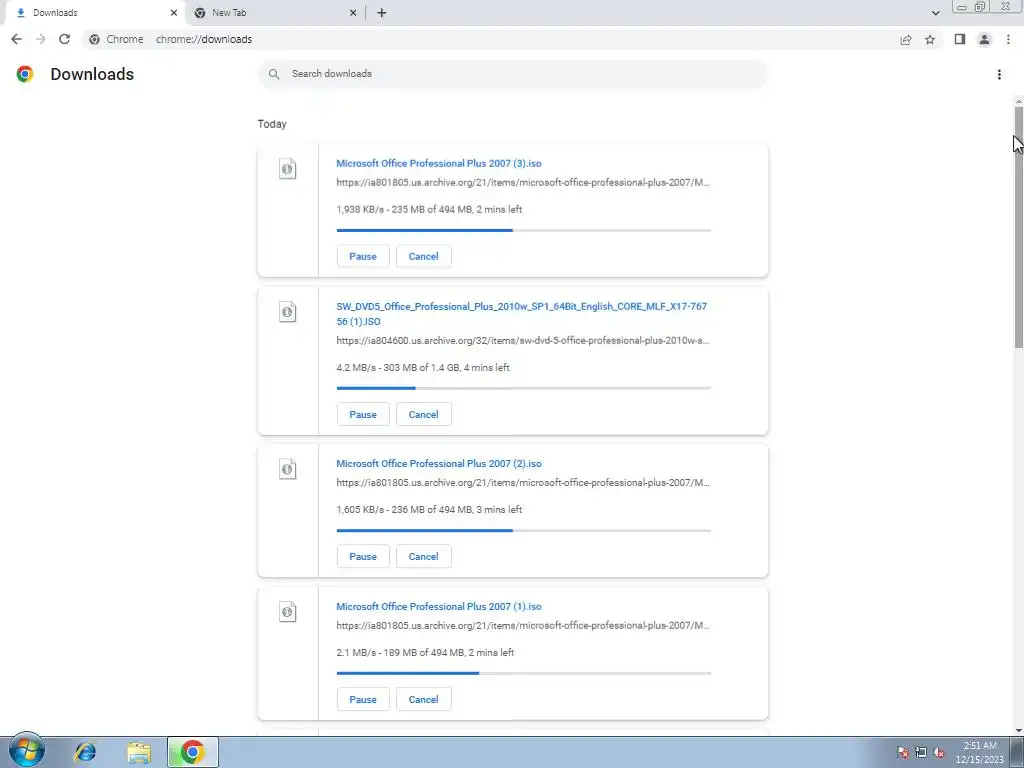Click progress bar of SW_DVD5 Office 2010 download
The height and width of the screenshot is (768, 1024).
[x=524, y=388]
